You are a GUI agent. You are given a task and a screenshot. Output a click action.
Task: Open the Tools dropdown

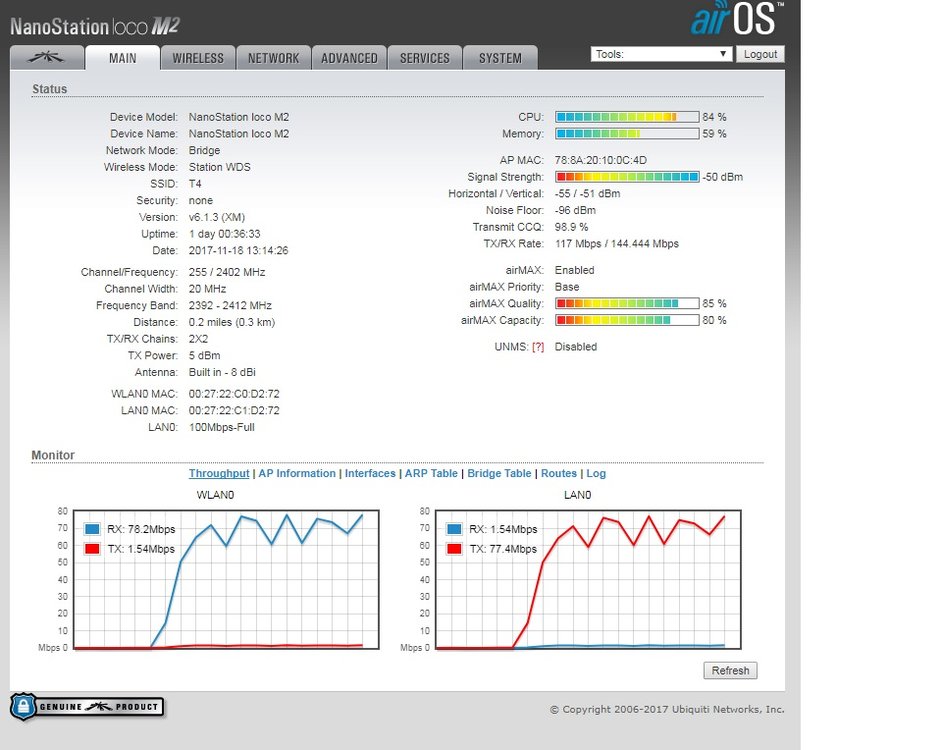pos(661,54)
